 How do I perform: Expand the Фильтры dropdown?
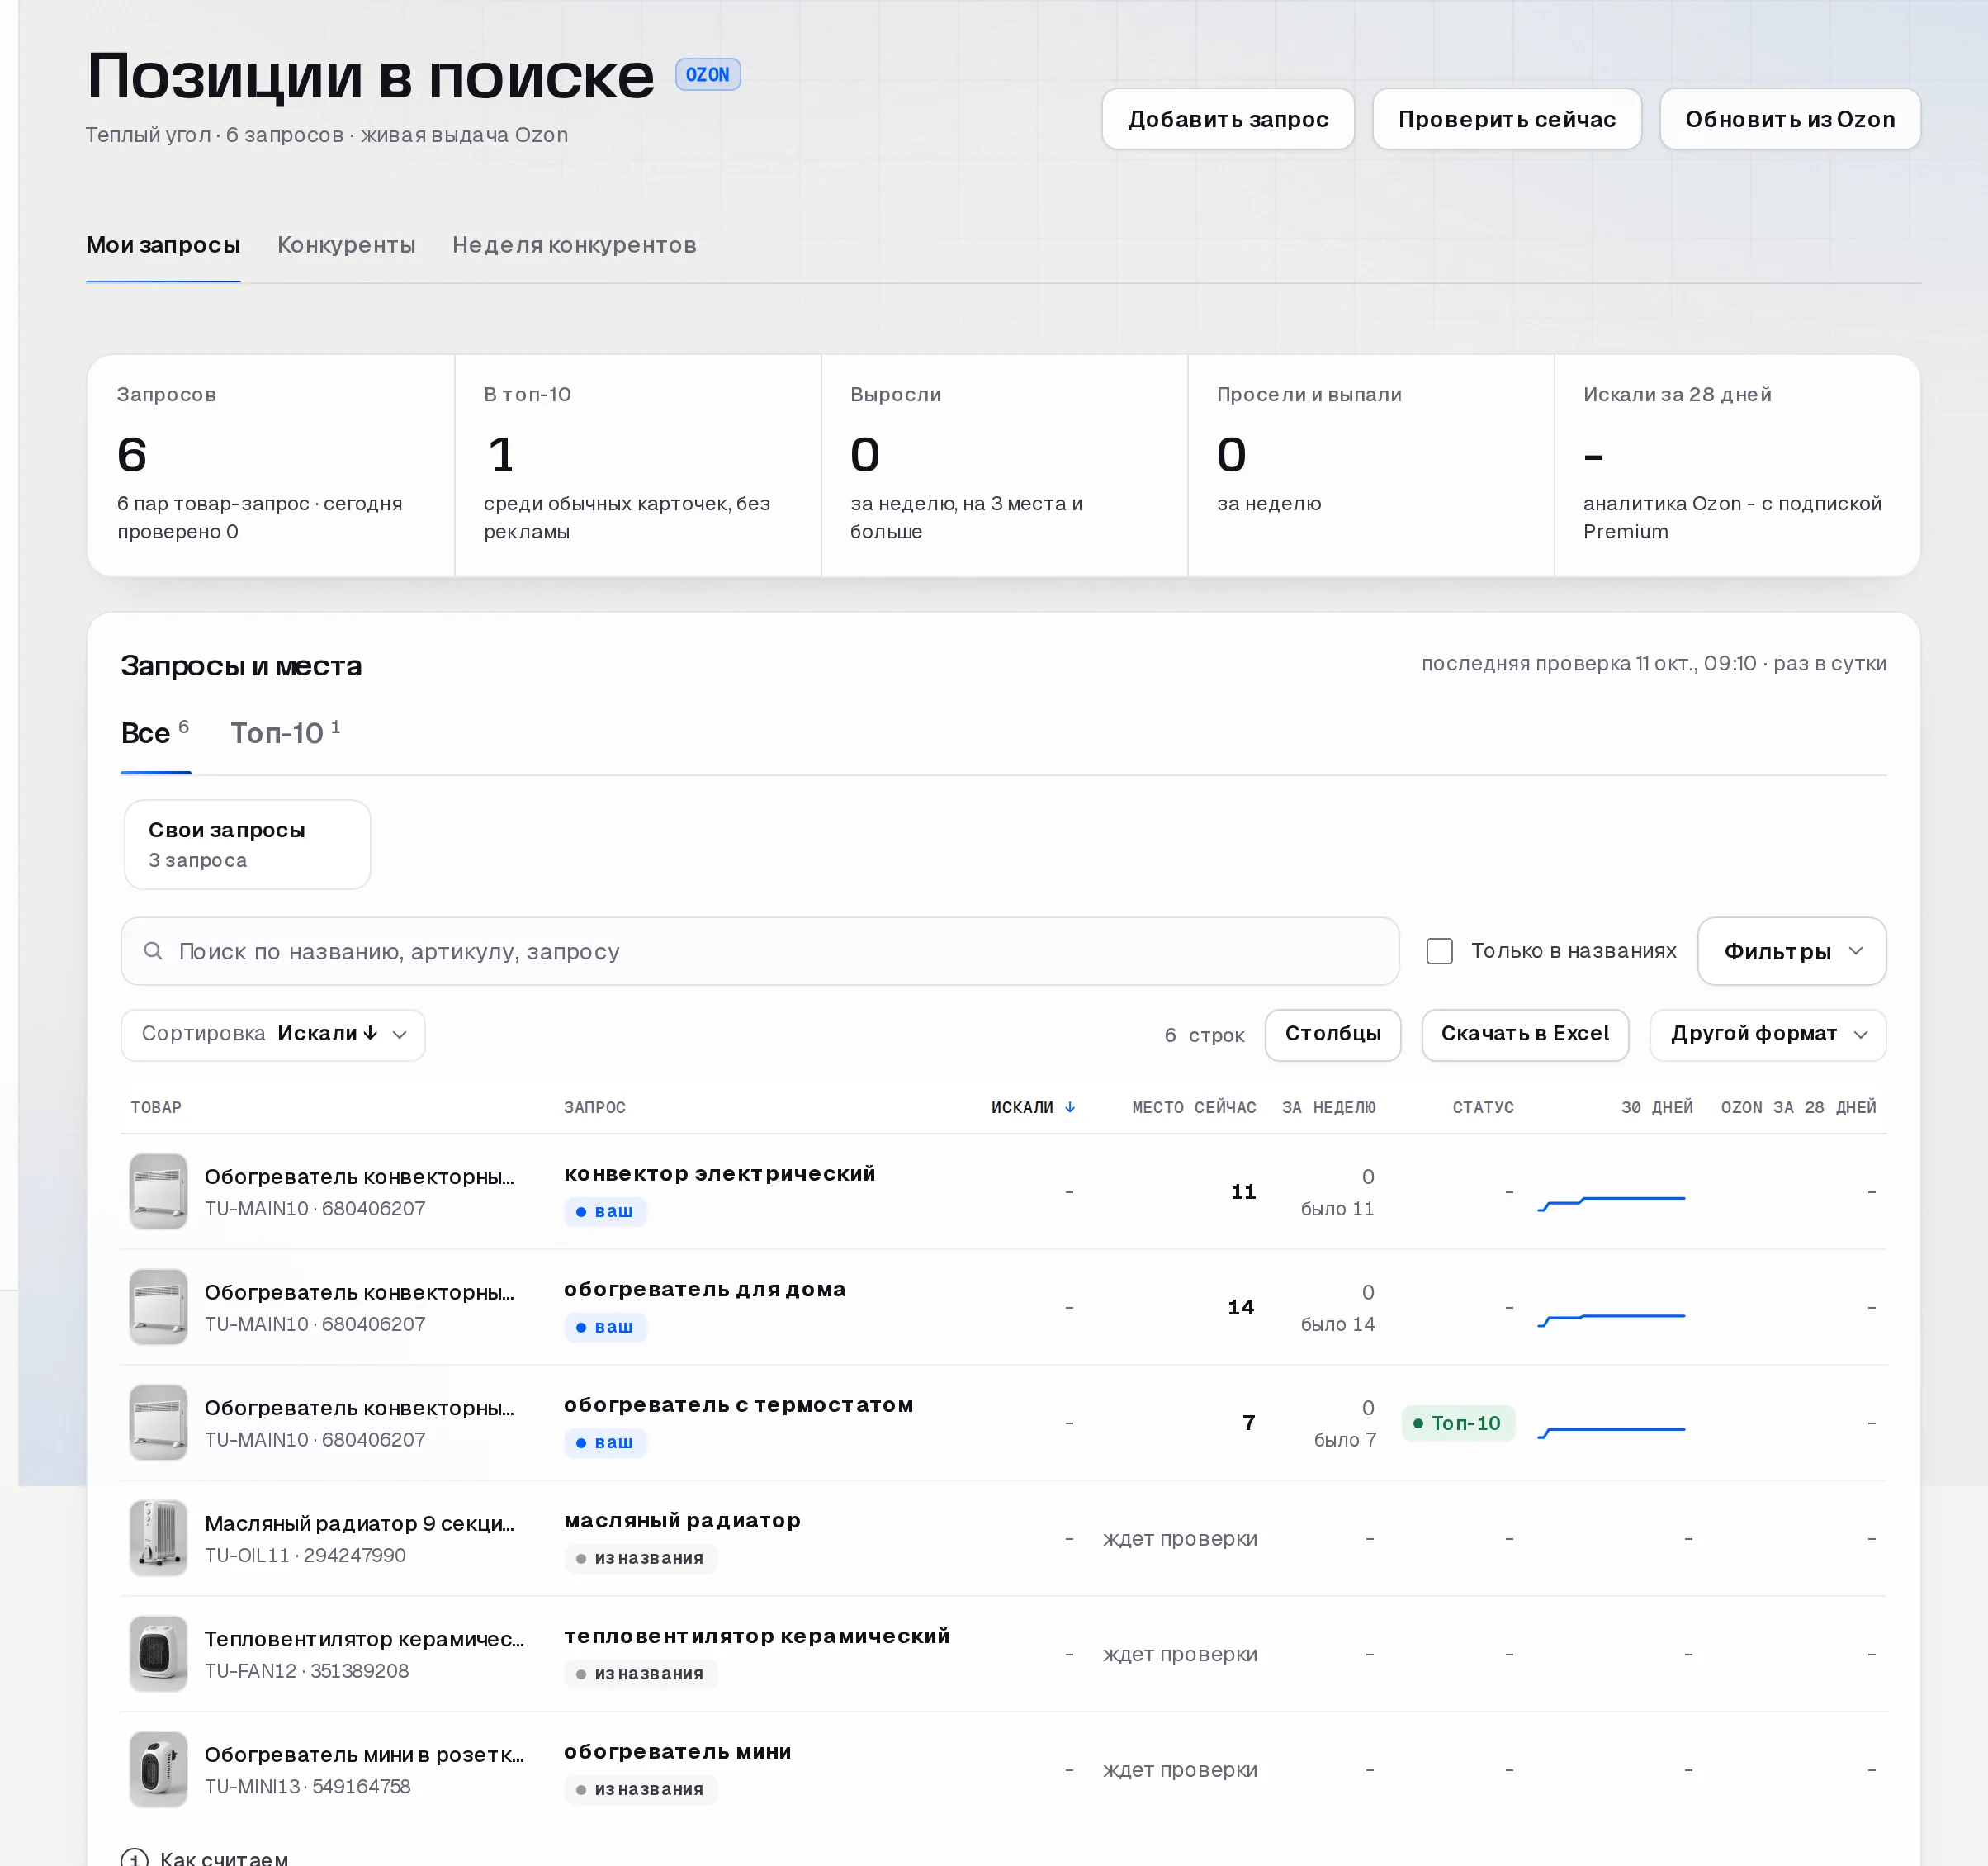[1792, 951]
